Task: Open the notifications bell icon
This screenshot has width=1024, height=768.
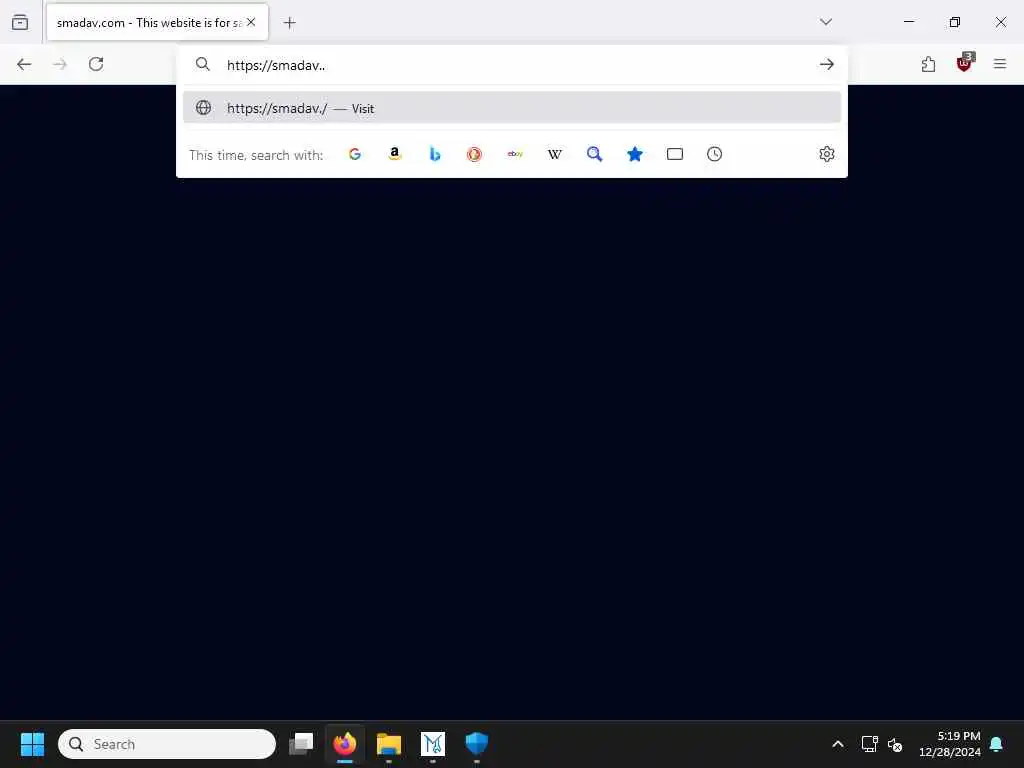Action: click(997, 744)
